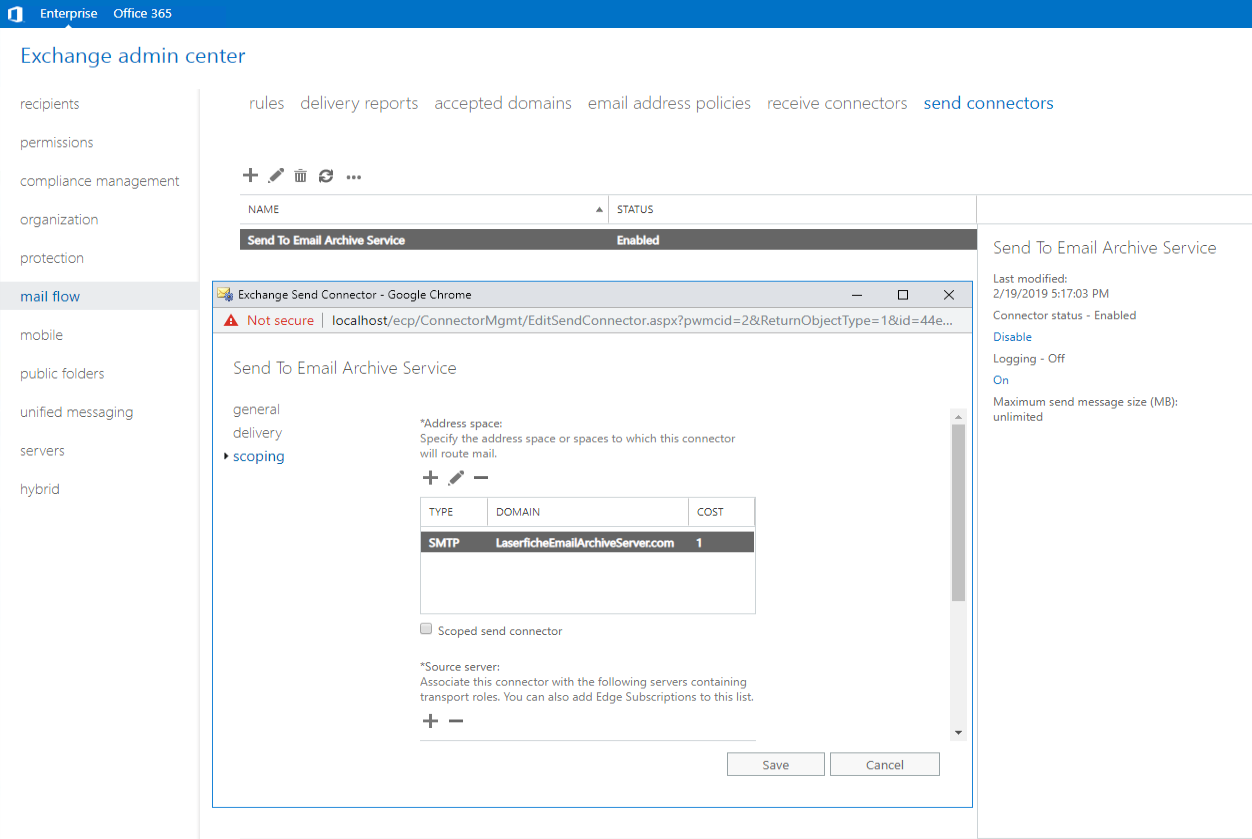Click the Office logo icon in top bar

[x=15, y=14]
